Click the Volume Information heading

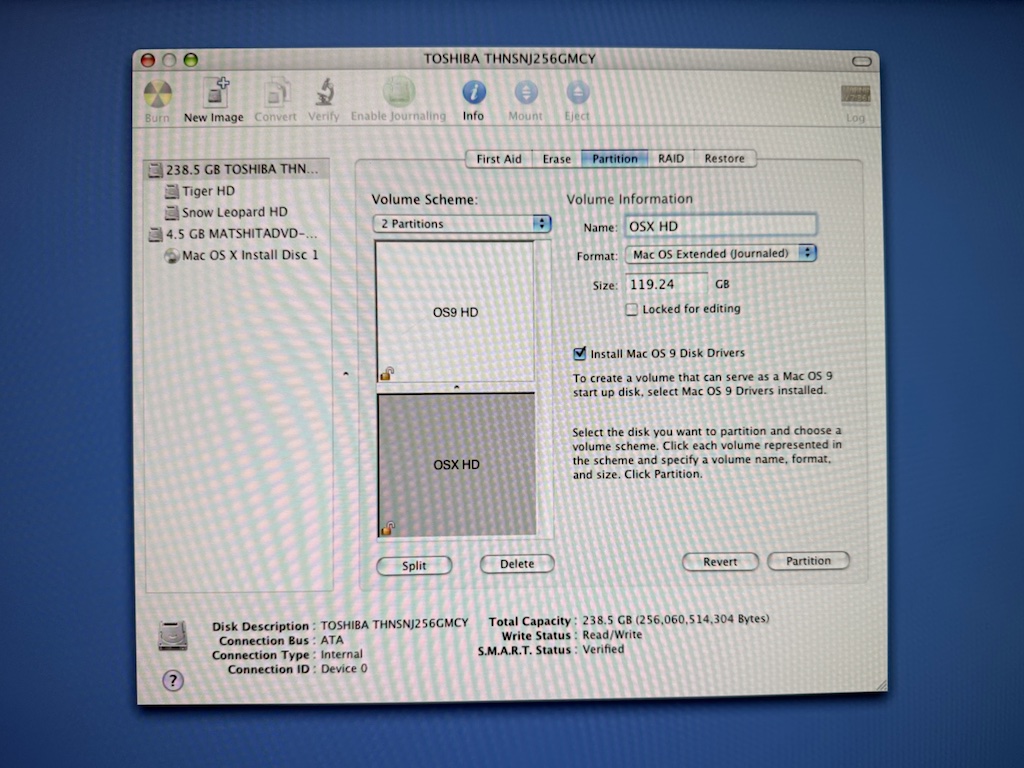629,199
